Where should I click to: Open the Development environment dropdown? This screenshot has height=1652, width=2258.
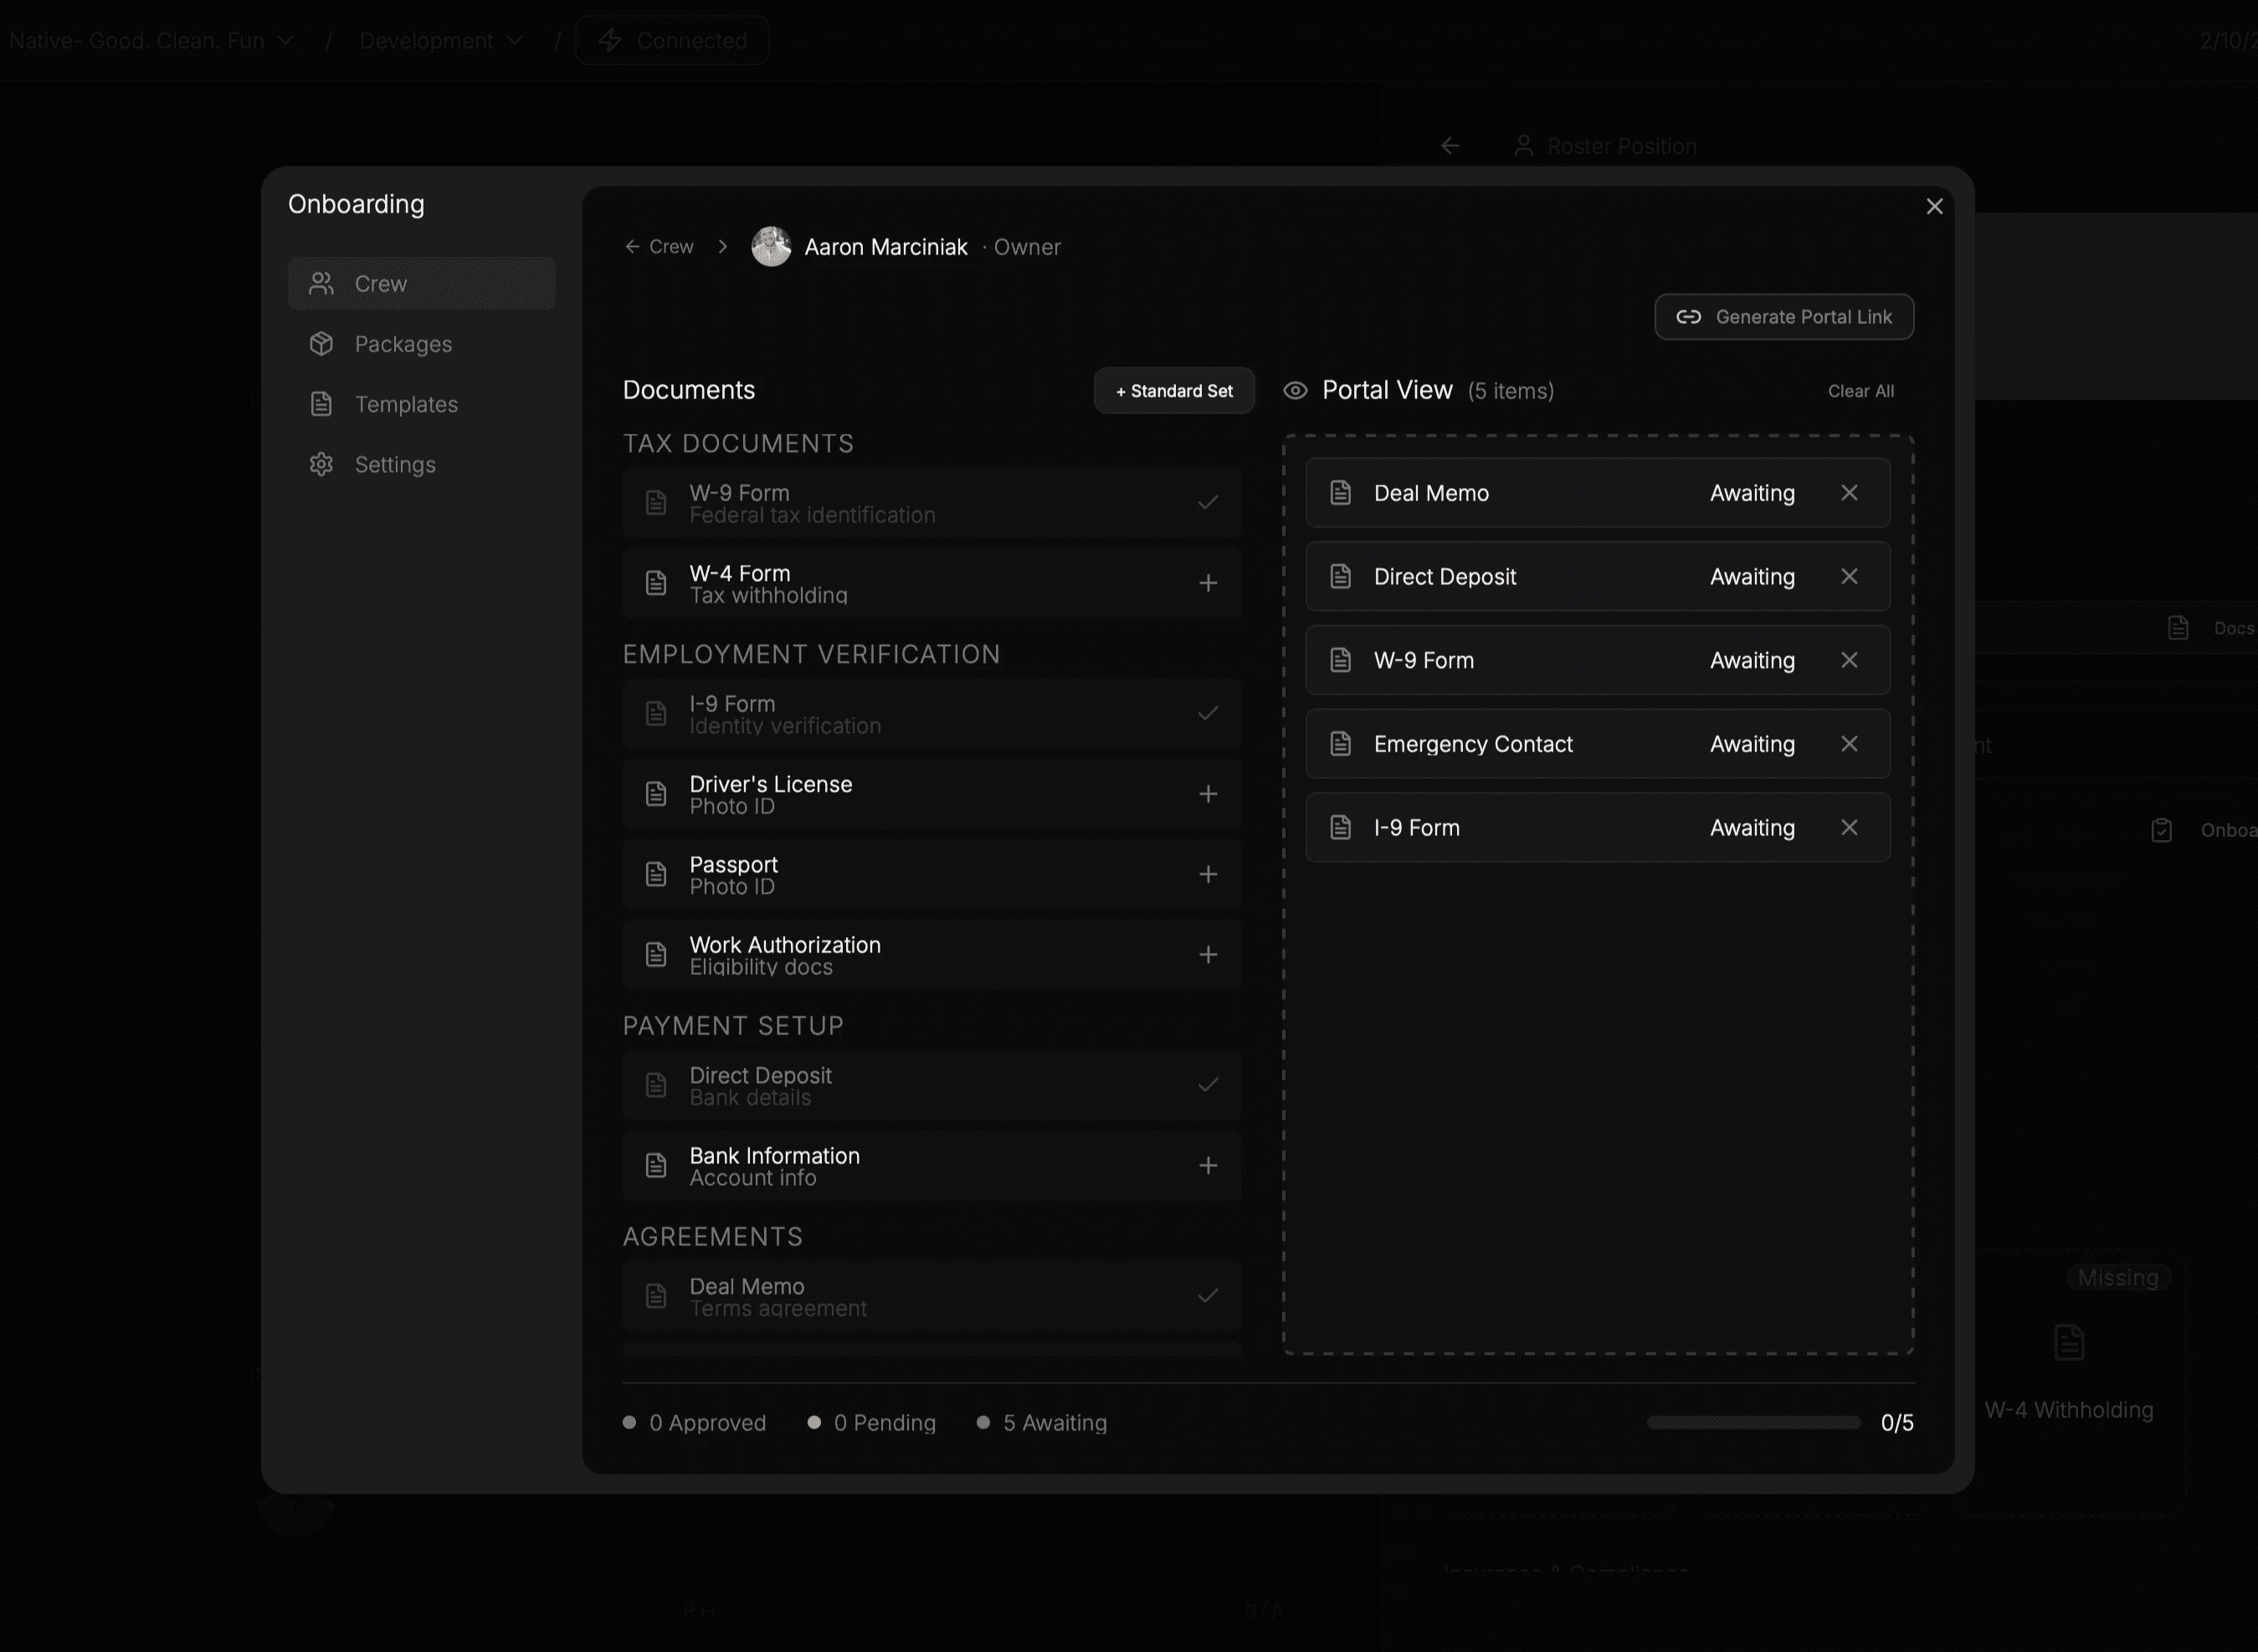(x=440, y=41)
